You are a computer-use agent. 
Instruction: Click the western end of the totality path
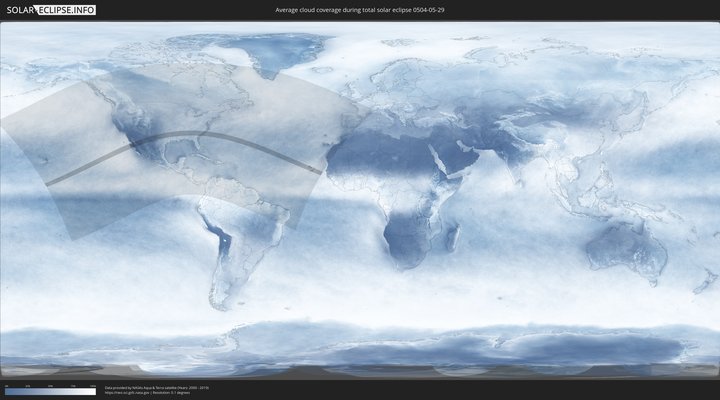click(50, 183)
